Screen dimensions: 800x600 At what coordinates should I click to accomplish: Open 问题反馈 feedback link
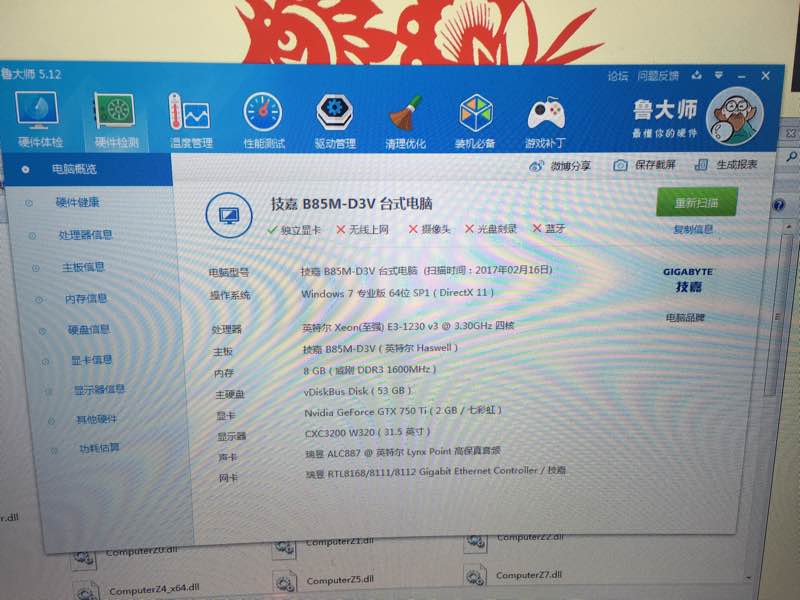[x=658, y=77]
